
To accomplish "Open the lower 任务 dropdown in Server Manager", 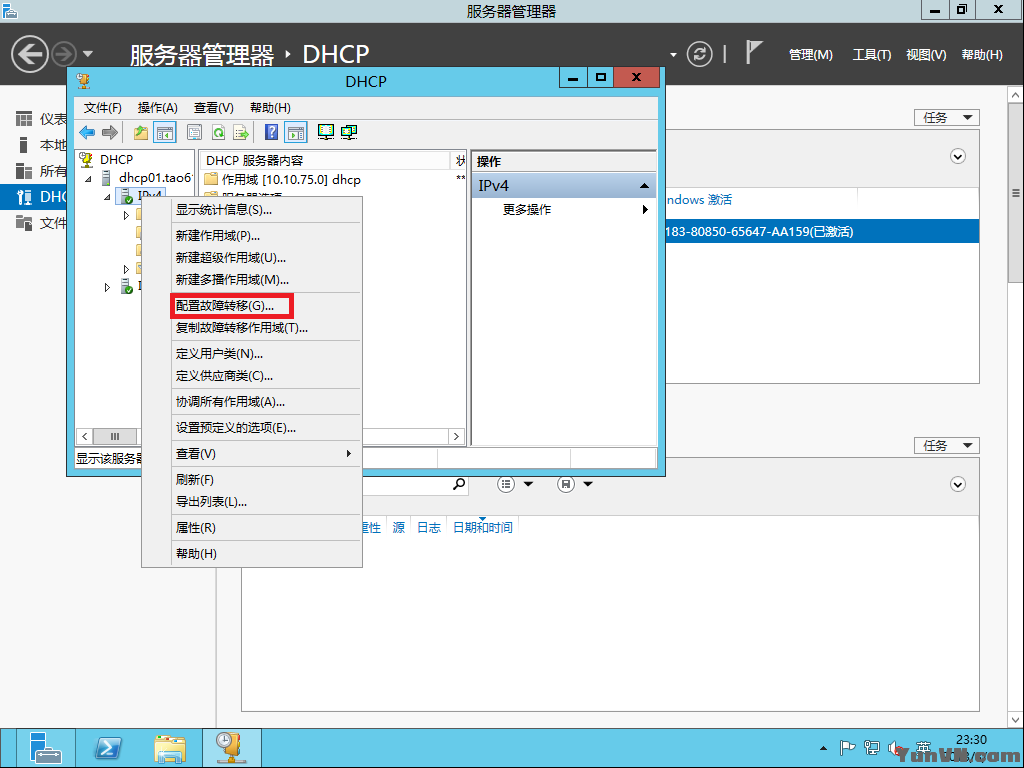I will tap(947, 445).
